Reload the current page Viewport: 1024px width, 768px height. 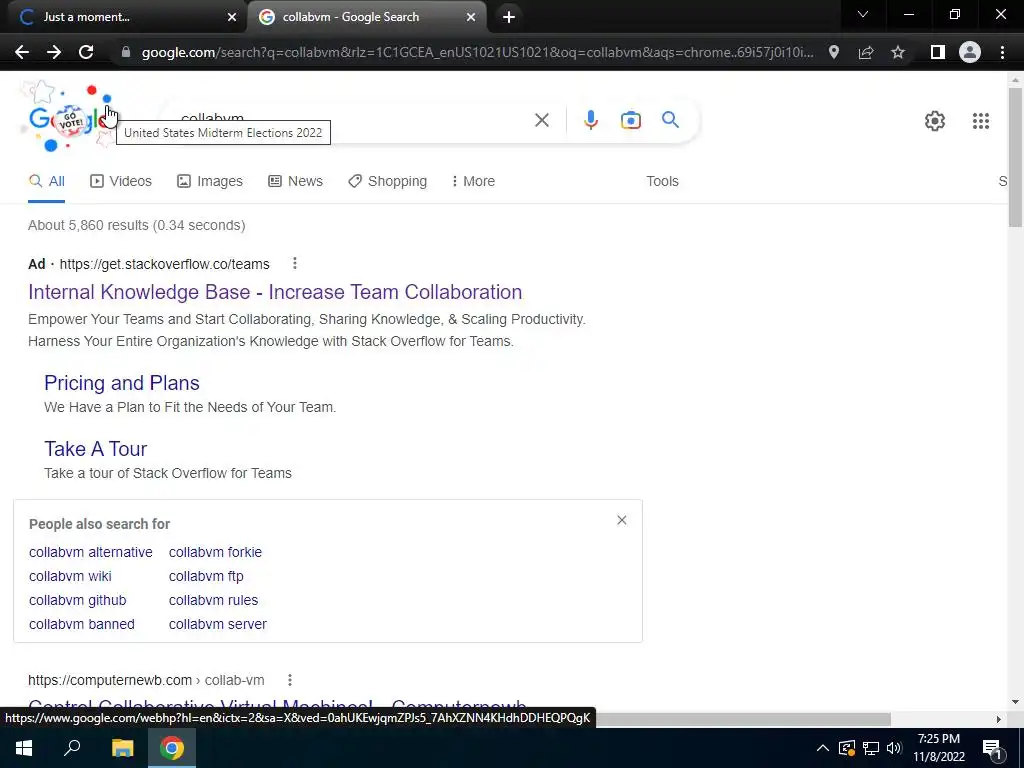click(x=86, y=52)
